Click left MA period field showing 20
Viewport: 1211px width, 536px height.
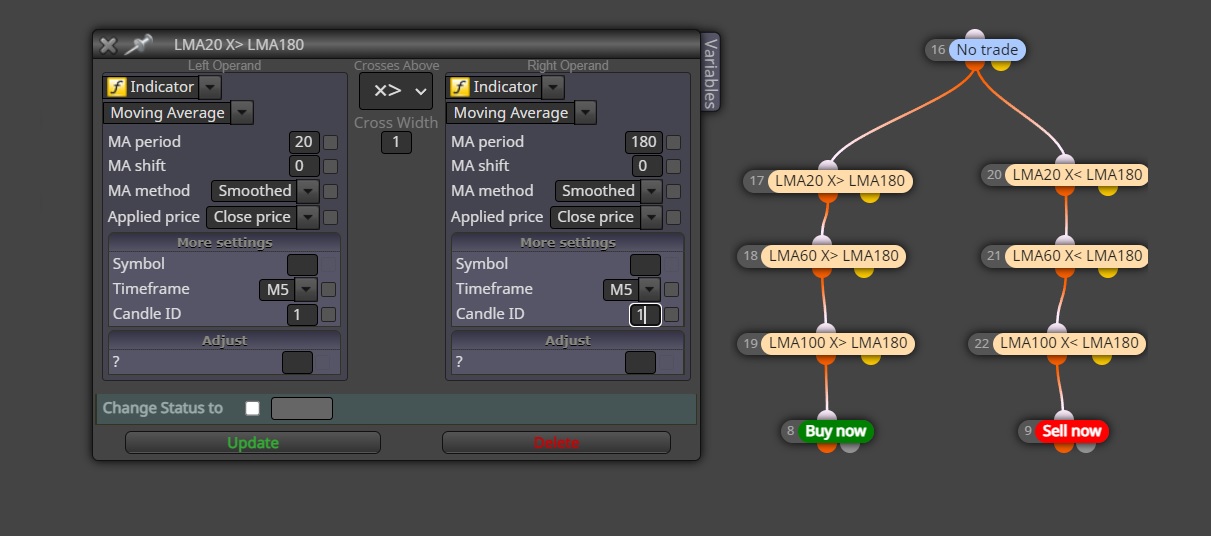coord(304,142)
